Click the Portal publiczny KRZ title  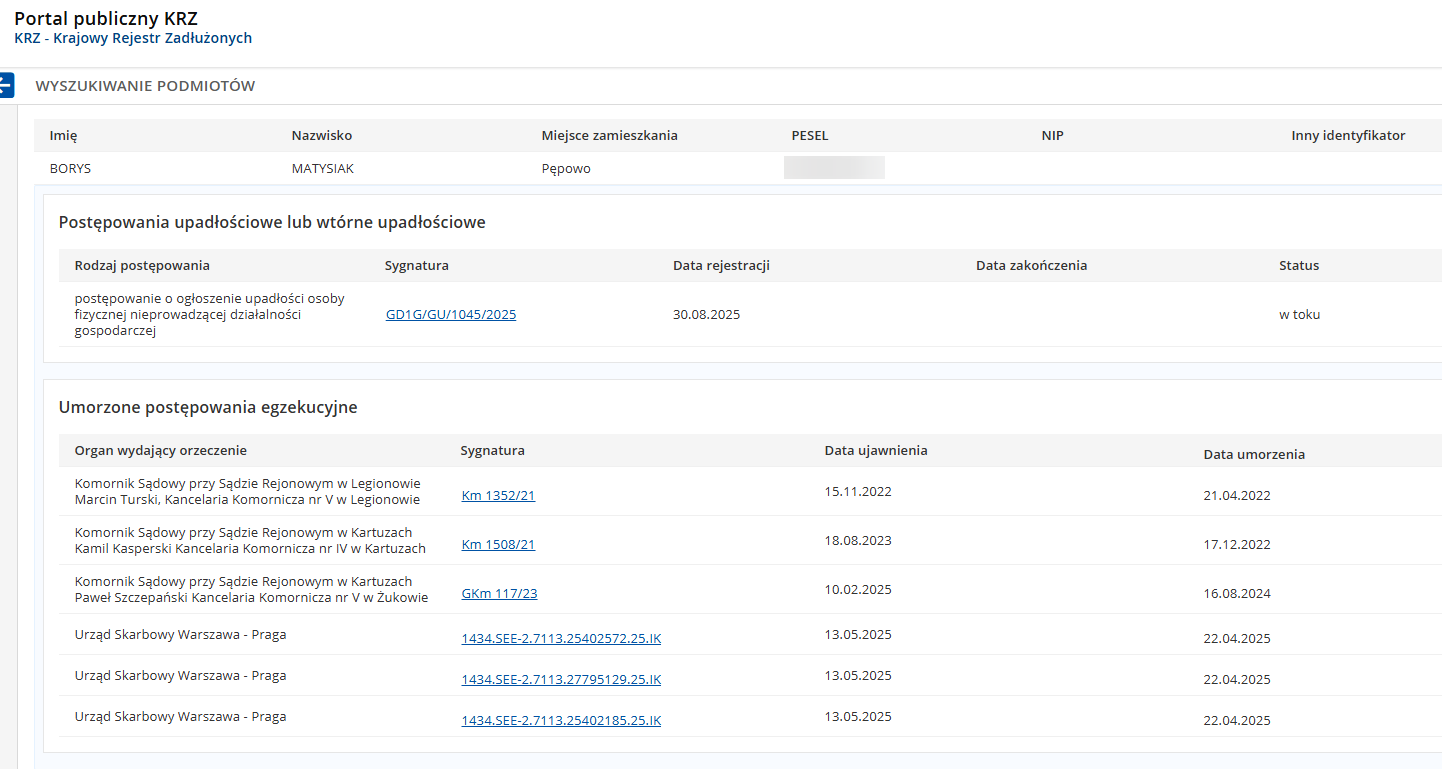(106, 18)
